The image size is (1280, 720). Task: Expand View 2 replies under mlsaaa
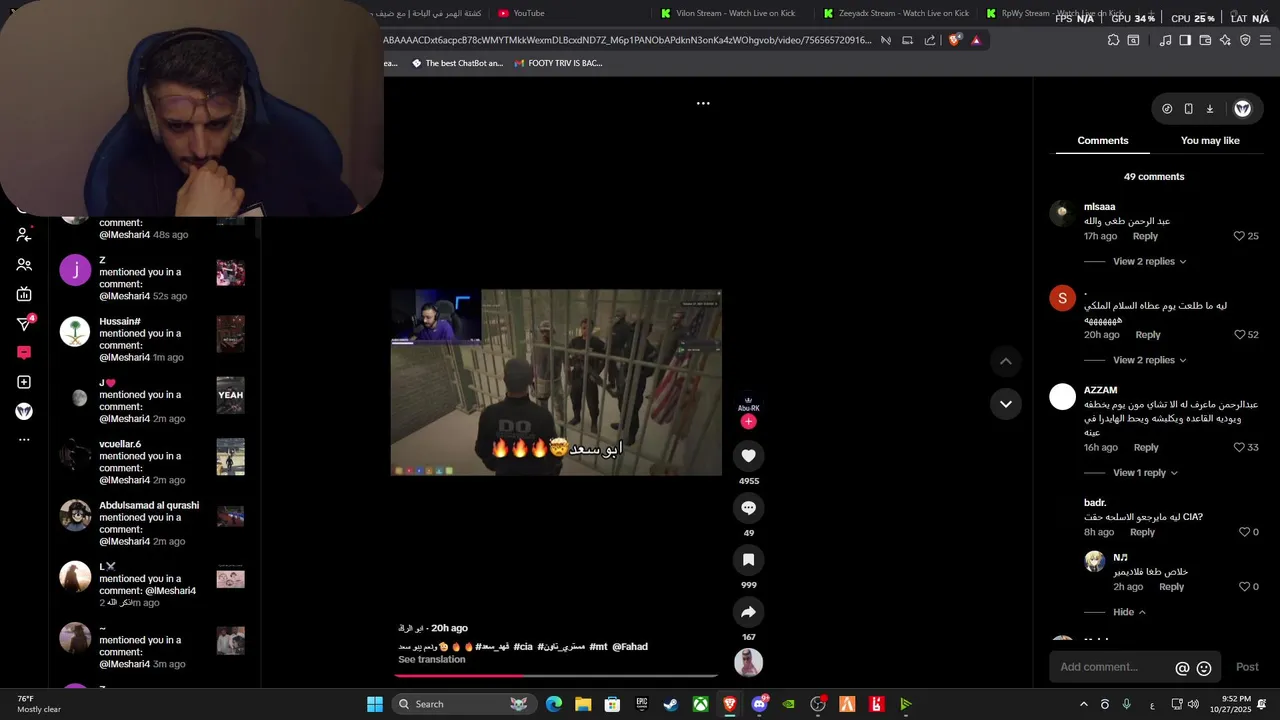[x=1149, y=262]
